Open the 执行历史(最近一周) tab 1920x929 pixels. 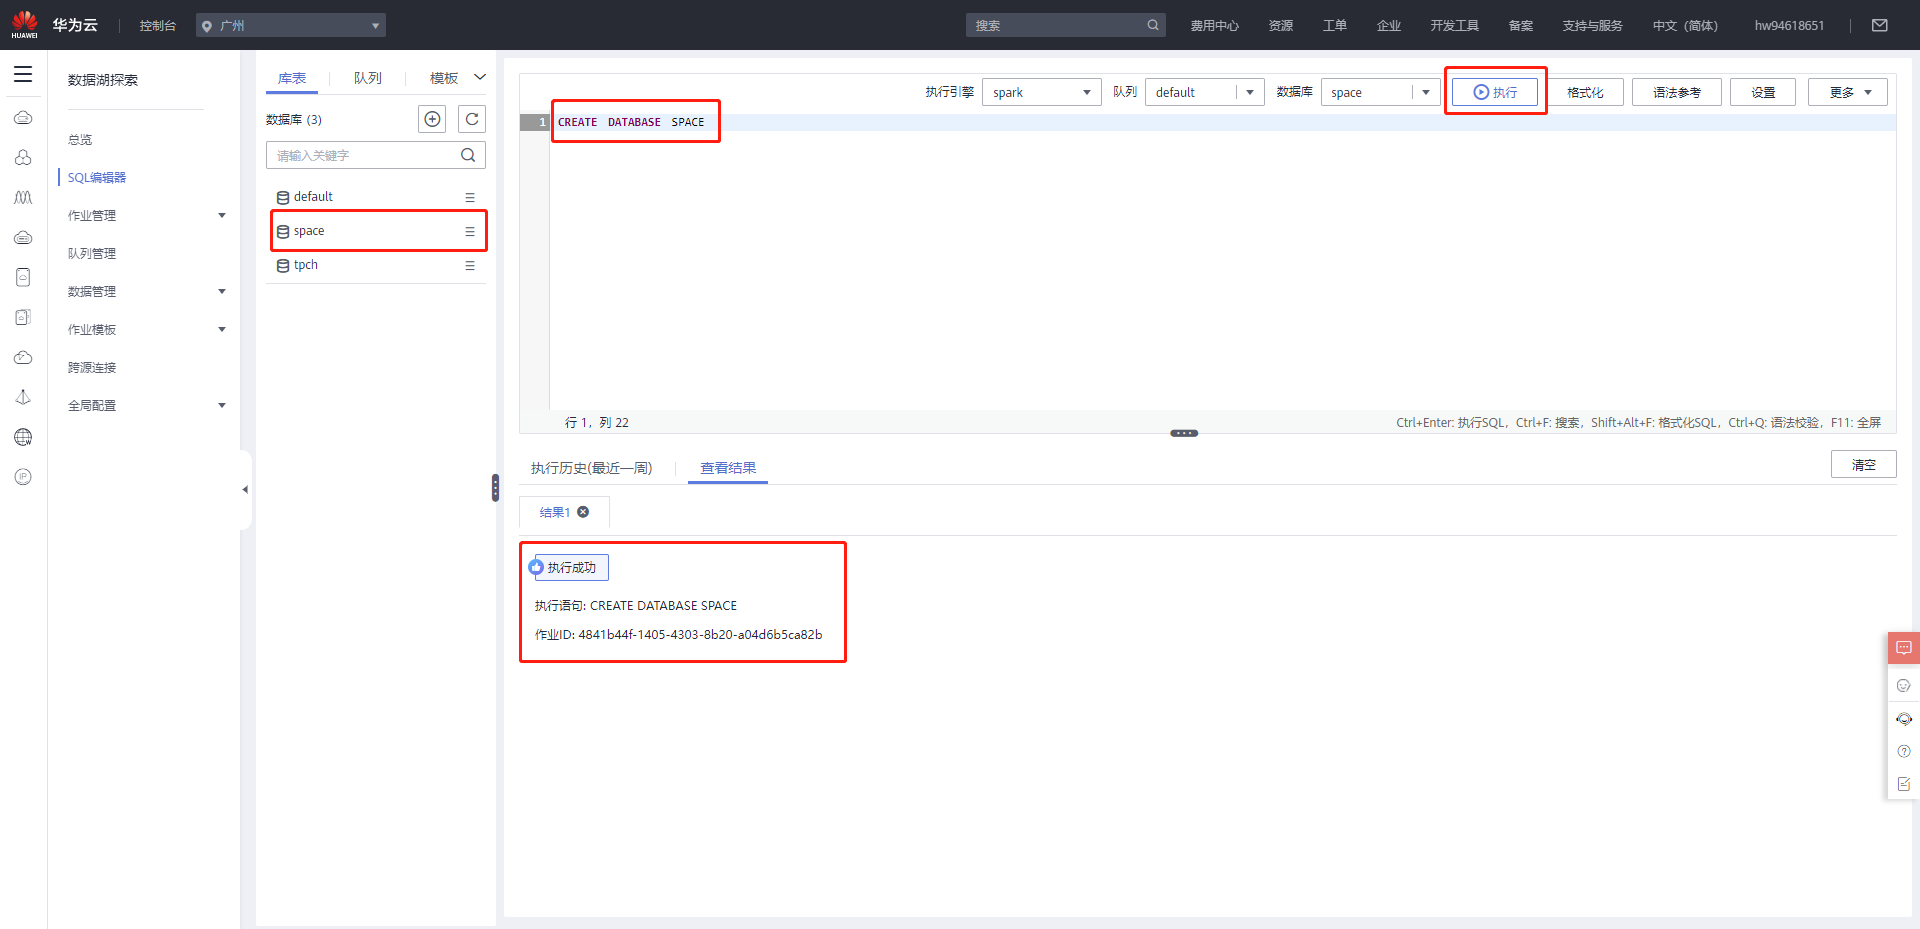tap(591, 468)
